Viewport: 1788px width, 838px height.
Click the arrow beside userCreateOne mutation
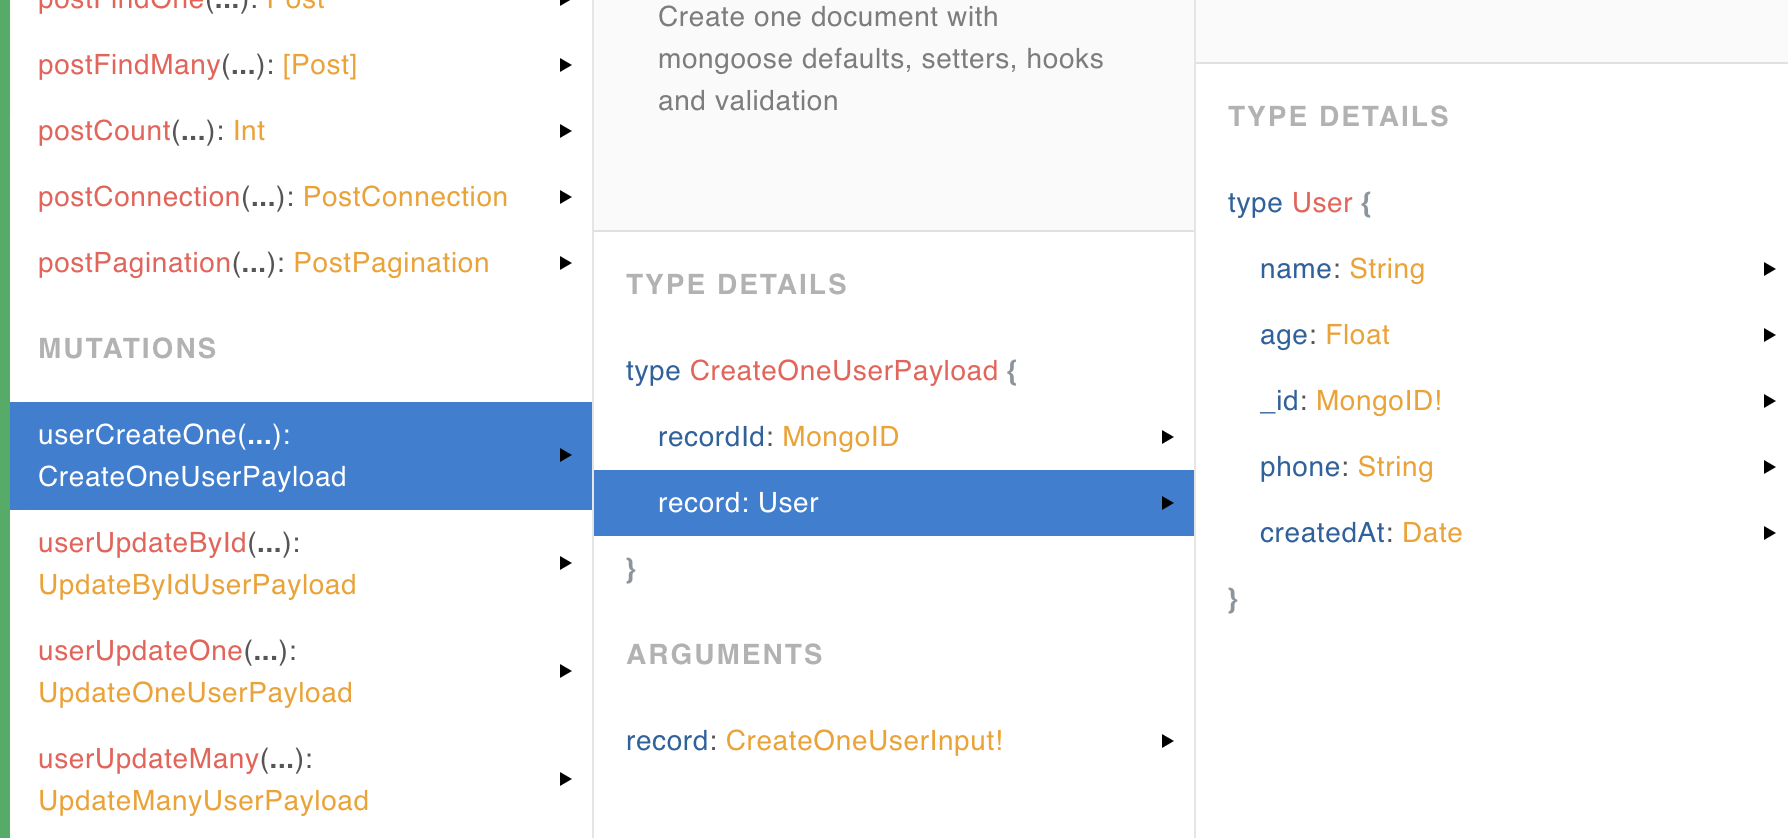point(566,455)
